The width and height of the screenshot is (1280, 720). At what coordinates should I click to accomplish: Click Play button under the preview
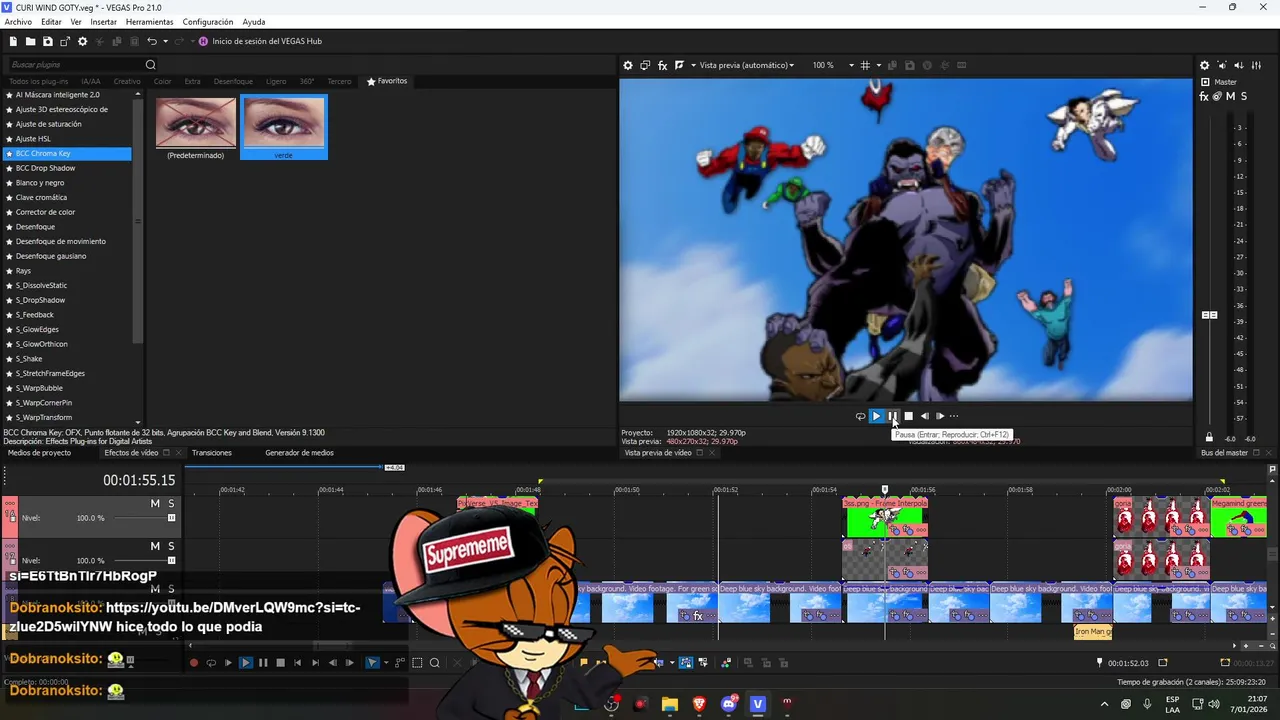[876, 416]
